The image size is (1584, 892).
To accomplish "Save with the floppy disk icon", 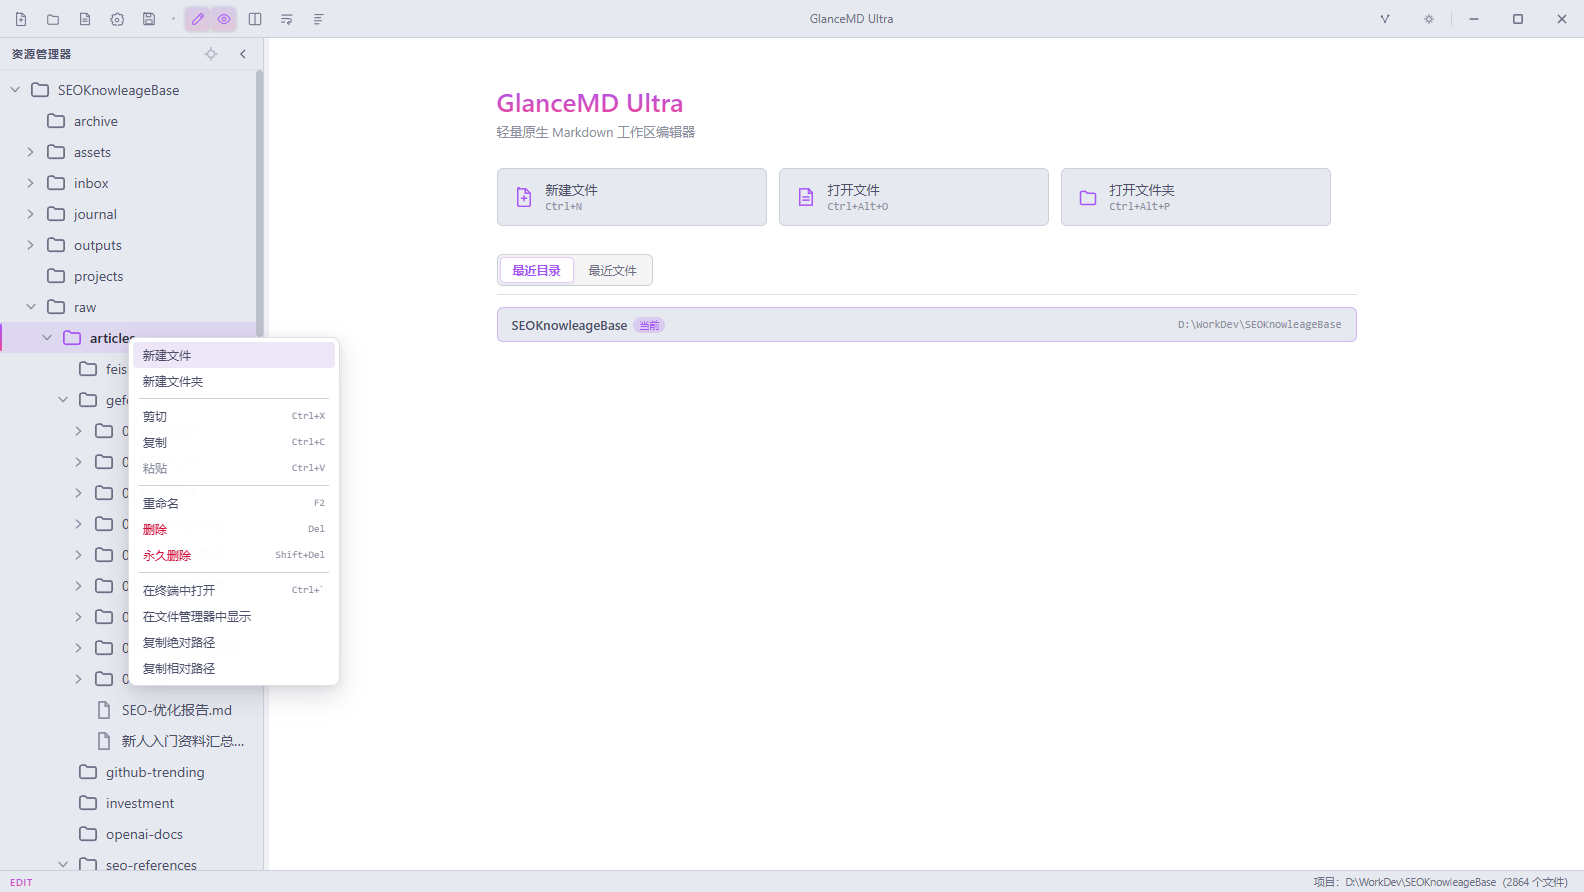I will click(149, 19).
